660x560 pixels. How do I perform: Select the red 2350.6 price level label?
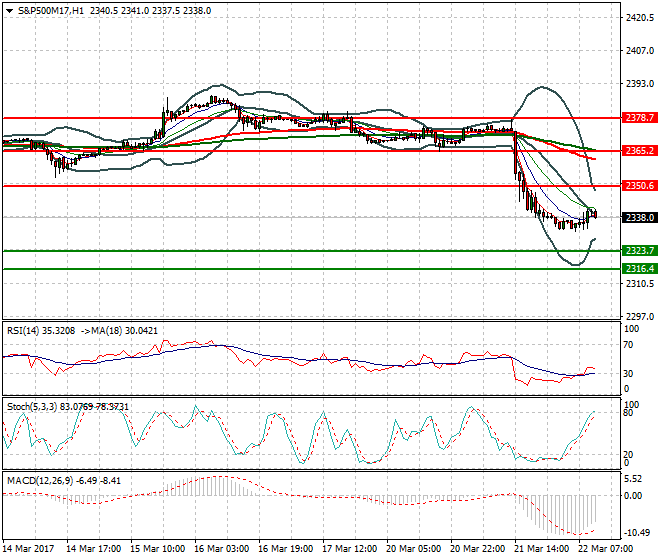point(639,186)
